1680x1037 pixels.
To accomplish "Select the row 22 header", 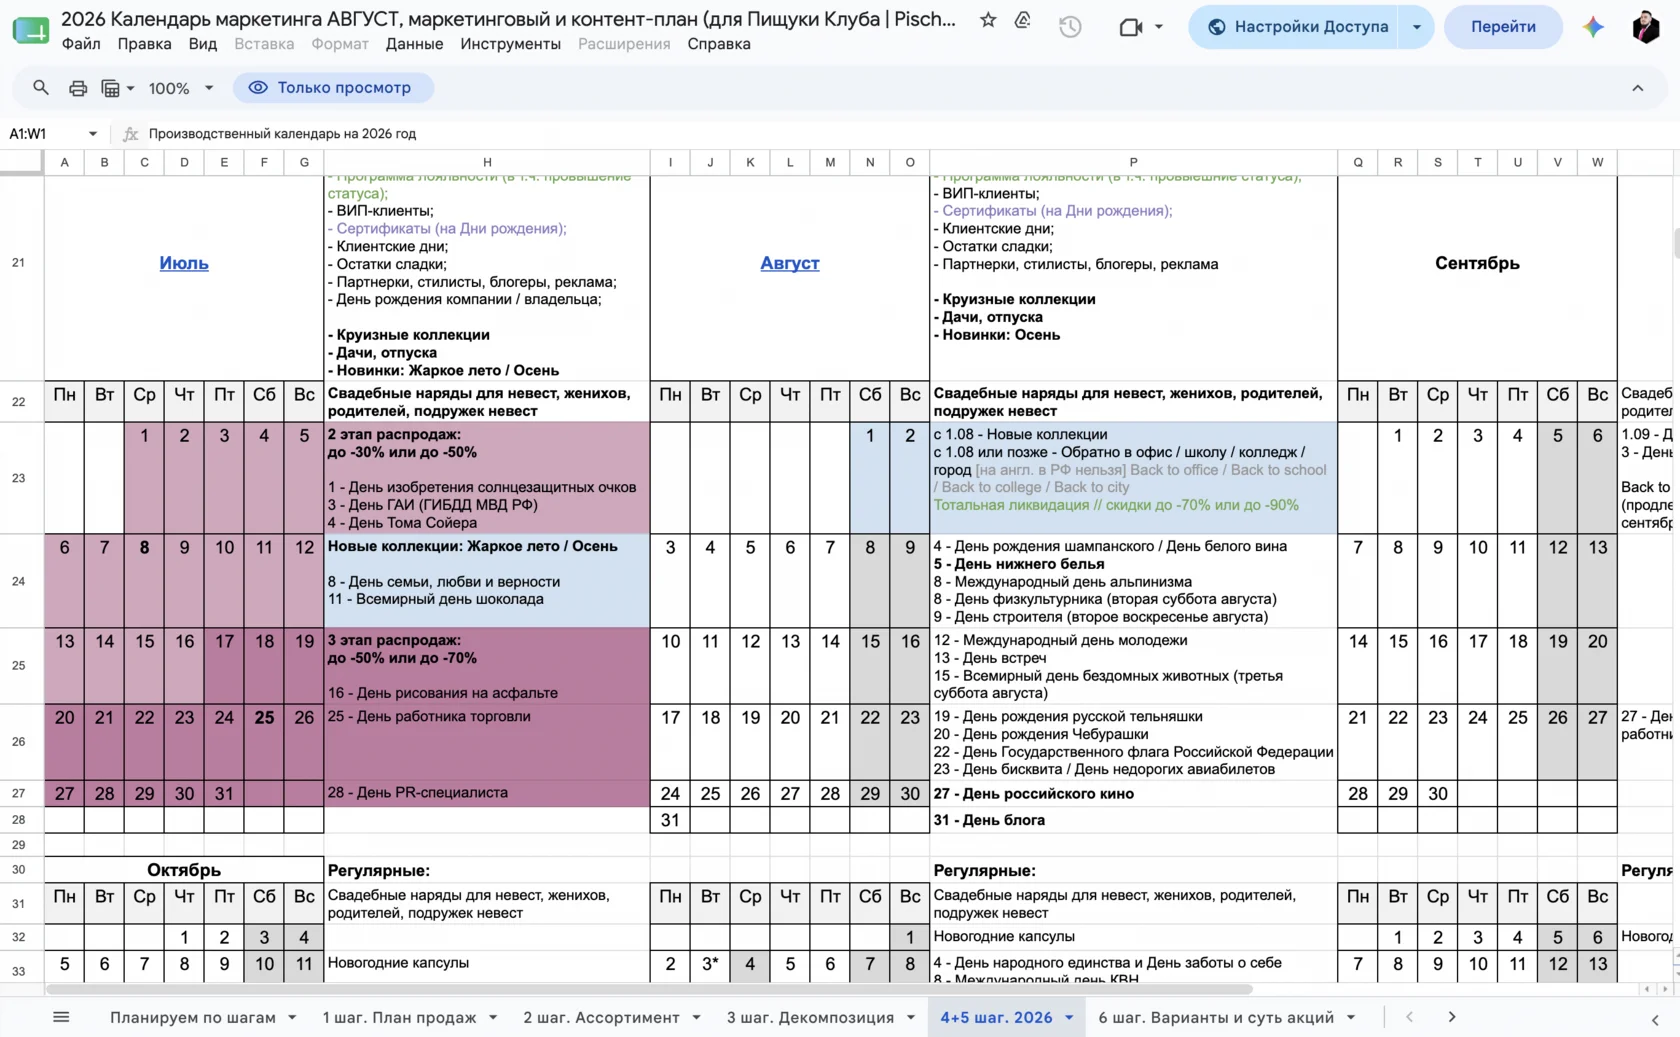I will pos(19,402).
